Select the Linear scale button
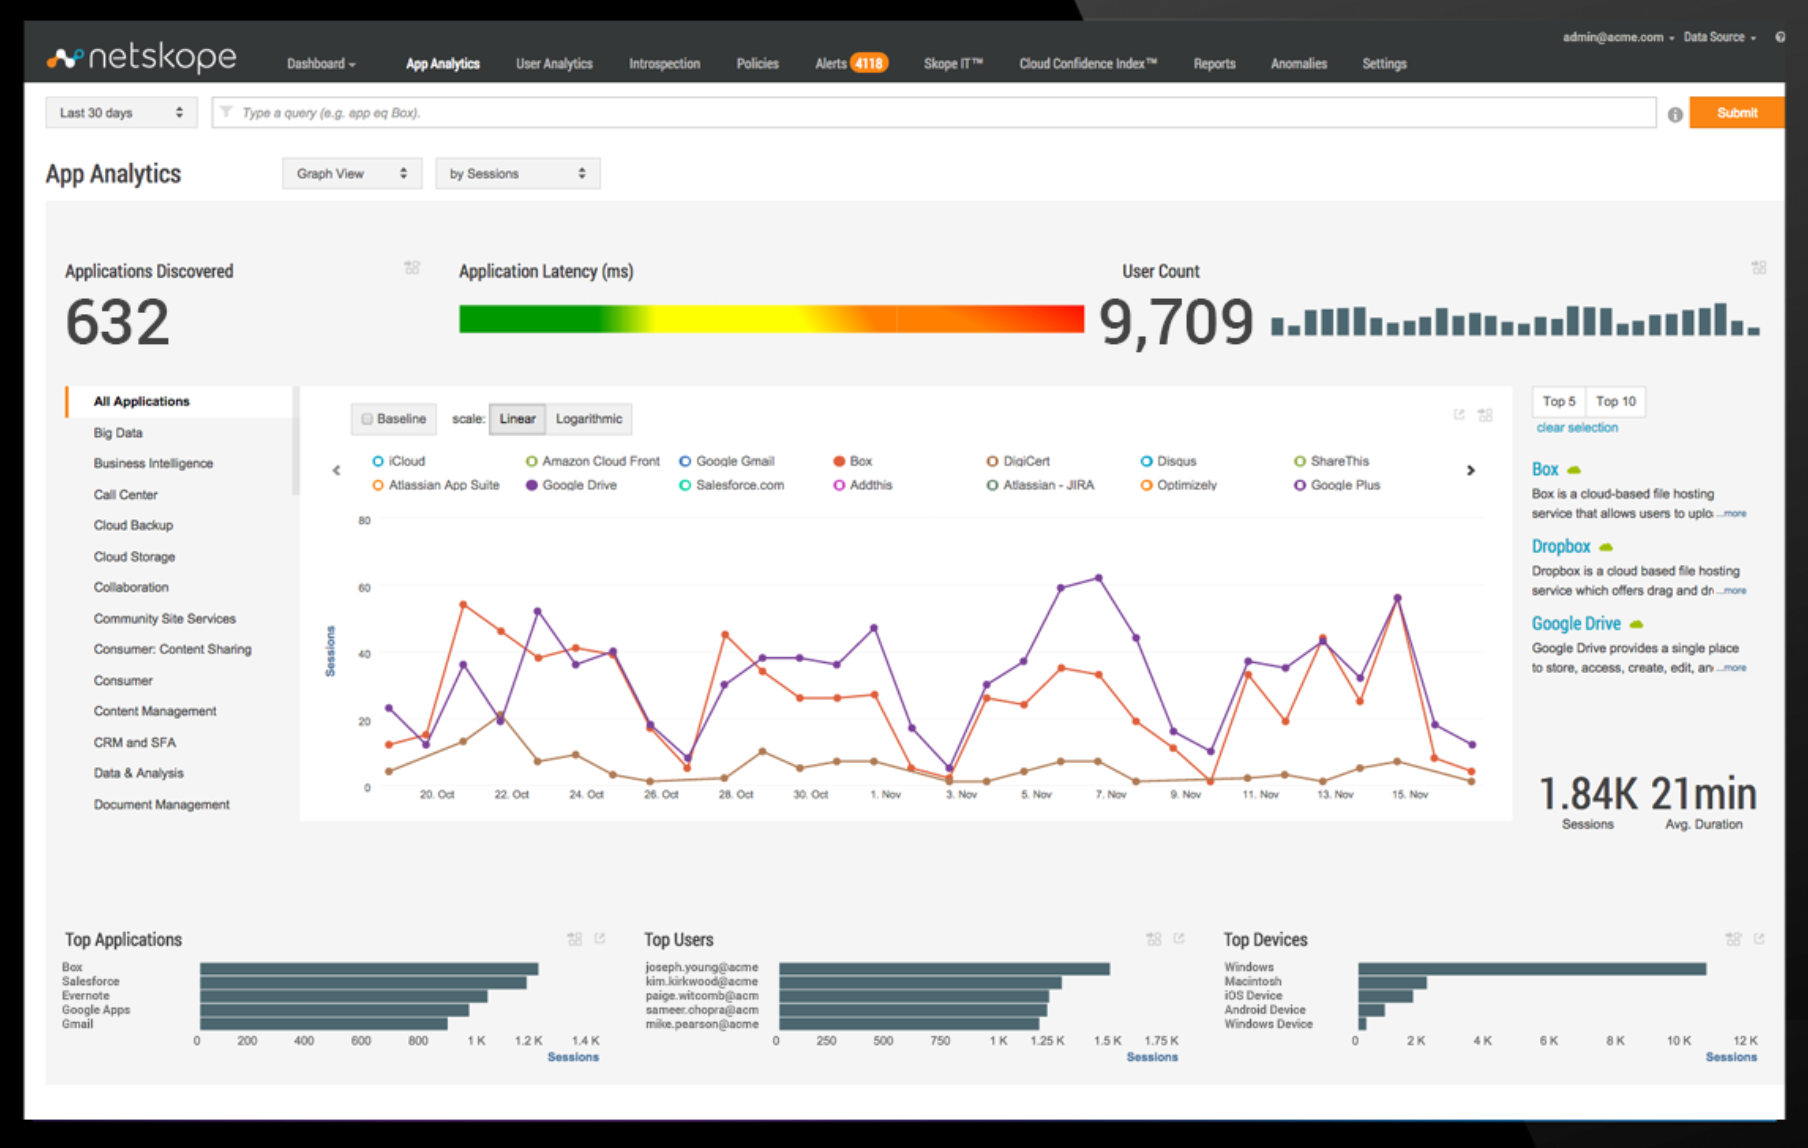1808x1148 pixels. pyautogui.click(x=517, y=419)
